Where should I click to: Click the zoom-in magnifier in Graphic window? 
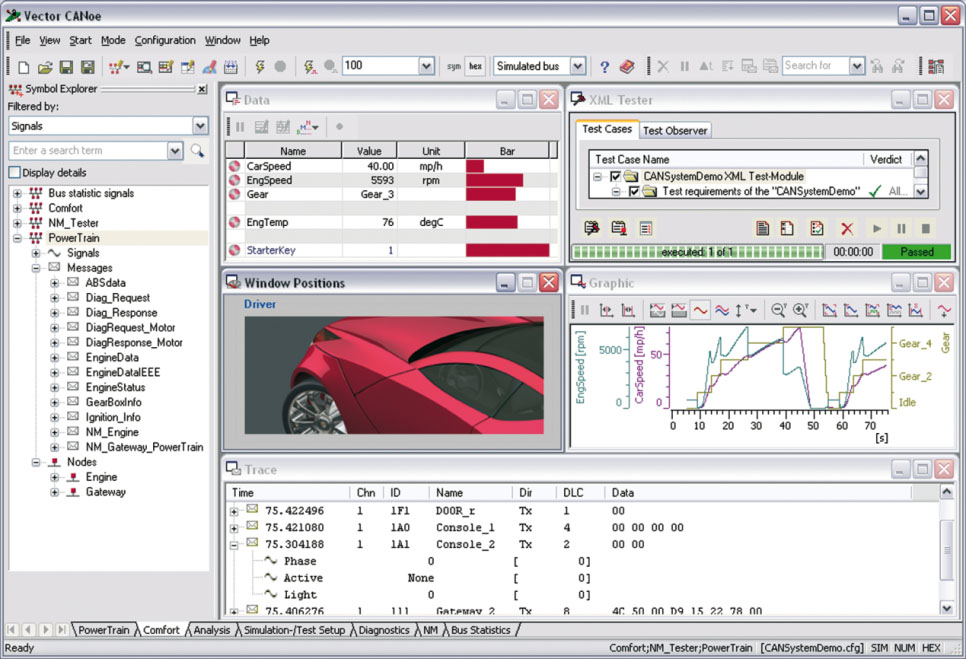coord(799,311)
